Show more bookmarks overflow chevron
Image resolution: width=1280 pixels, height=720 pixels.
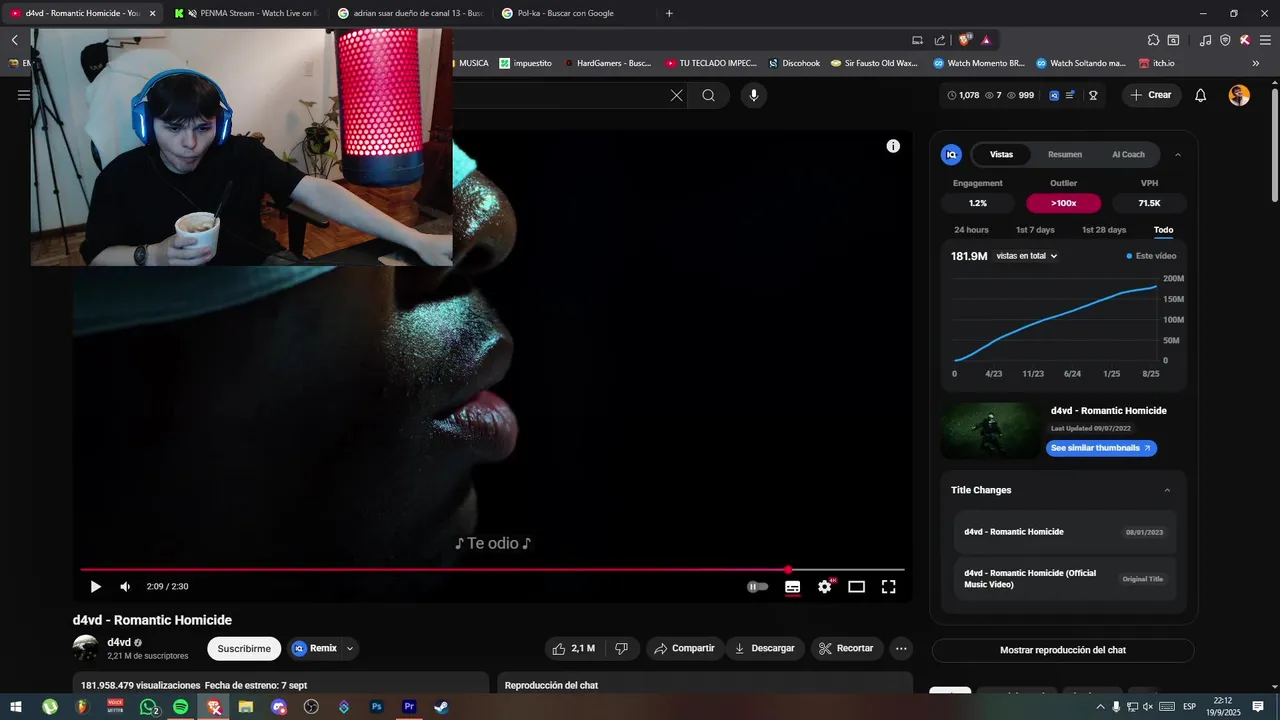(x=1256, y=63)
